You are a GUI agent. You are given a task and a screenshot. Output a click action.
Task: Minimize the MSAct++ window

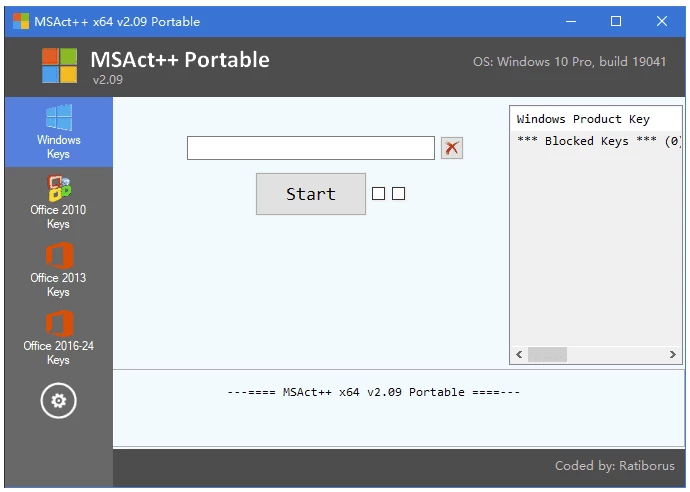pyautogui.click(x=571, y=21)
